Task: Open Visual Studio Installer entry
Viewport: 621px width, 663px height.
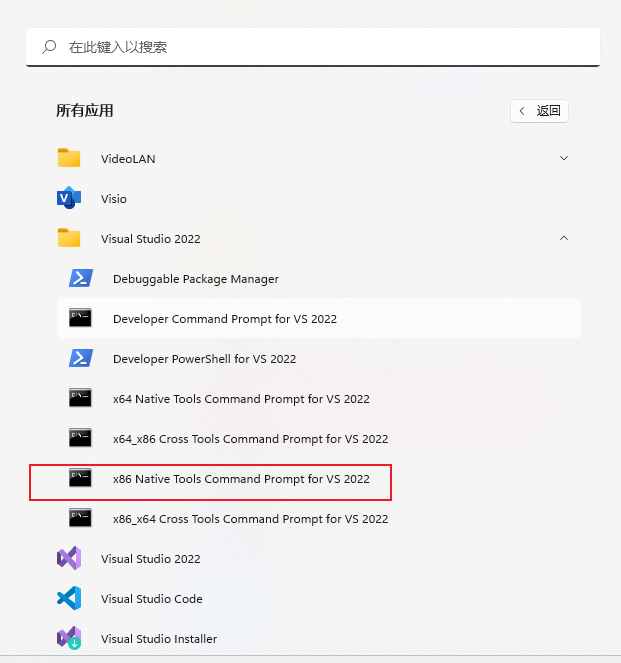Action: 159,639
